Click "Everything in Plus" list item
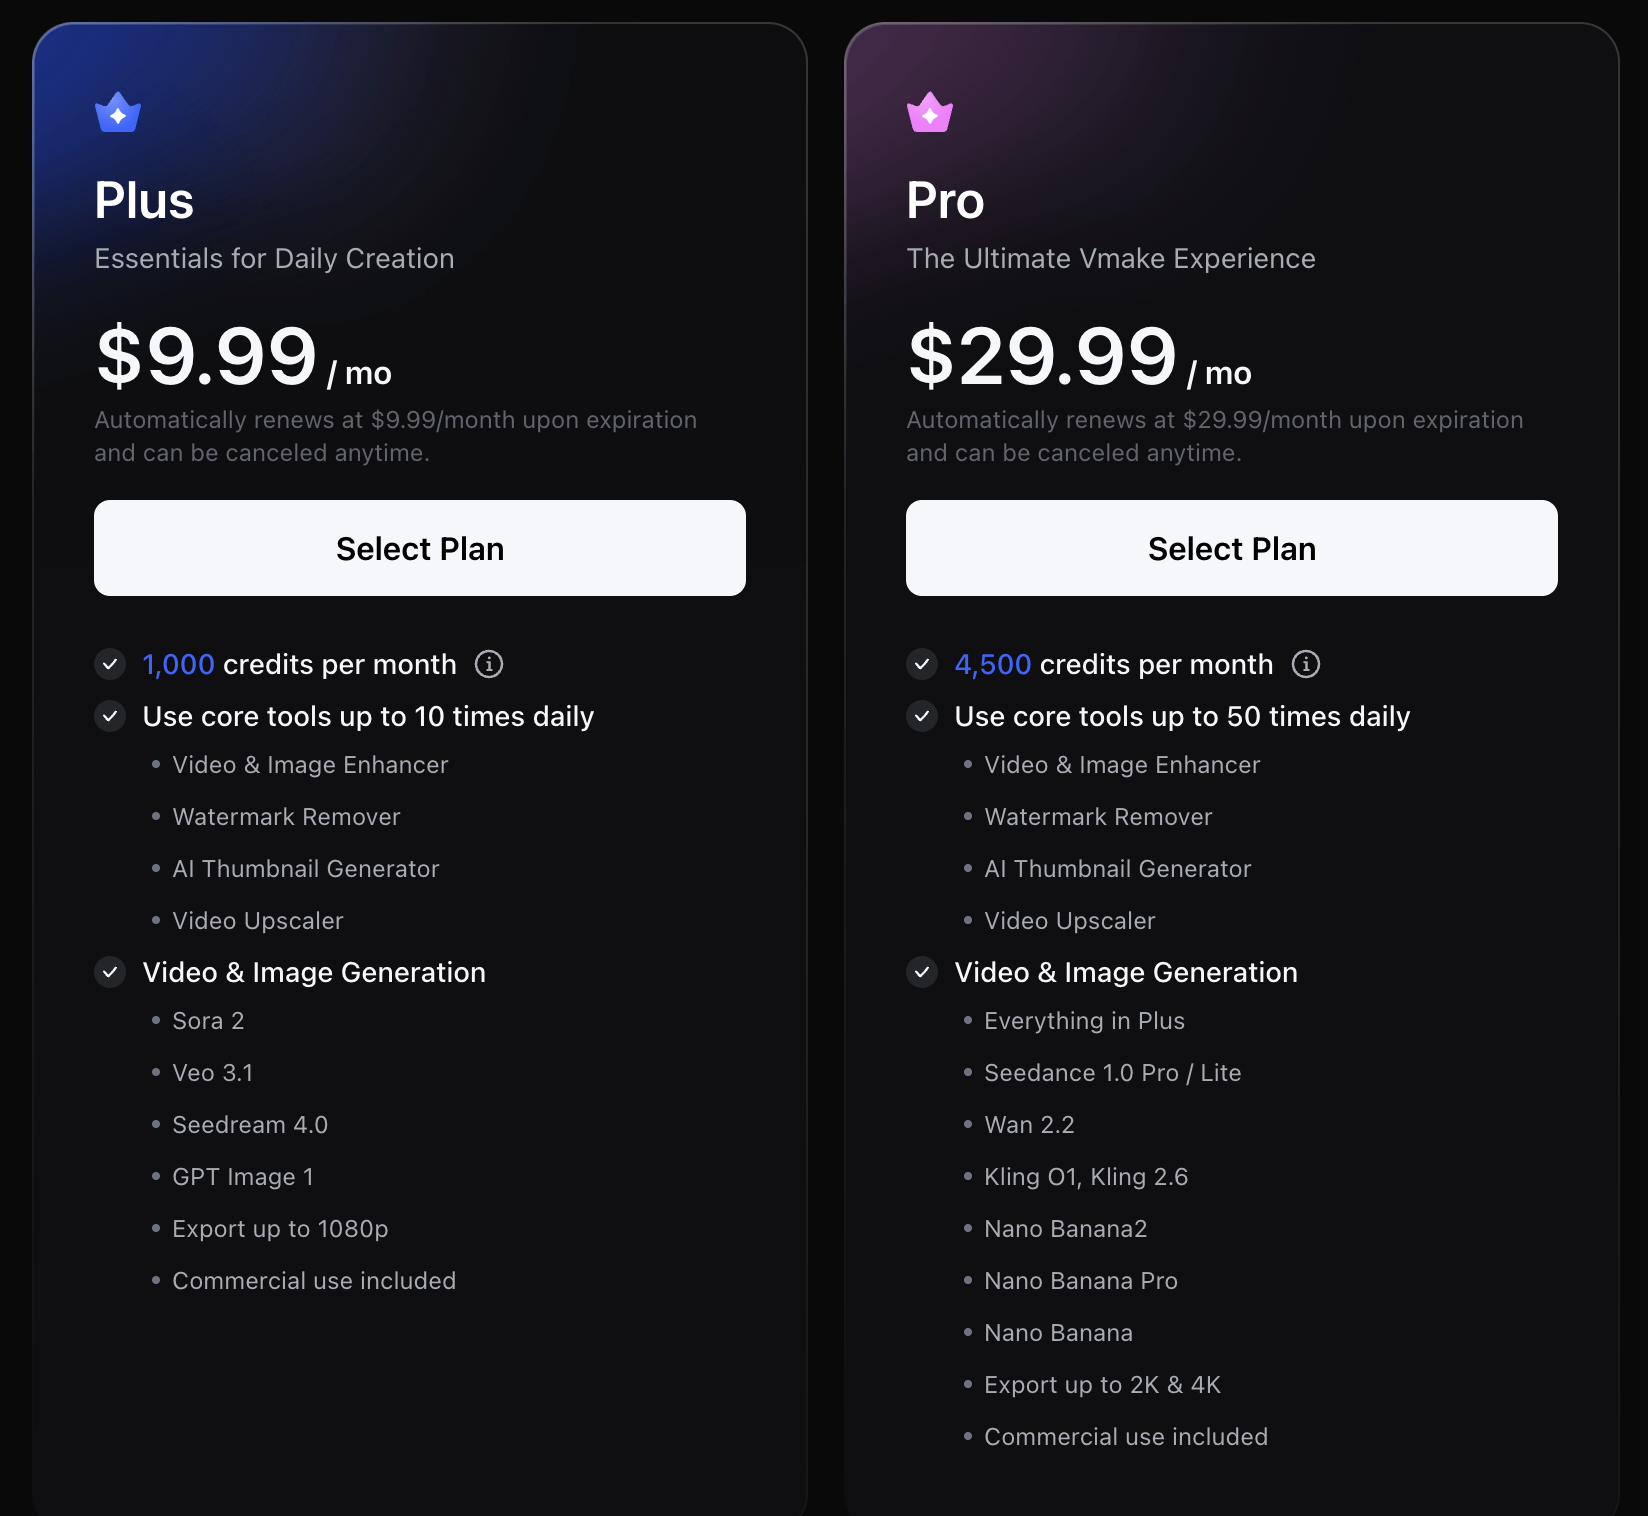Viewport: 1648px width, 1516px height. (x=1084, y=1021)
